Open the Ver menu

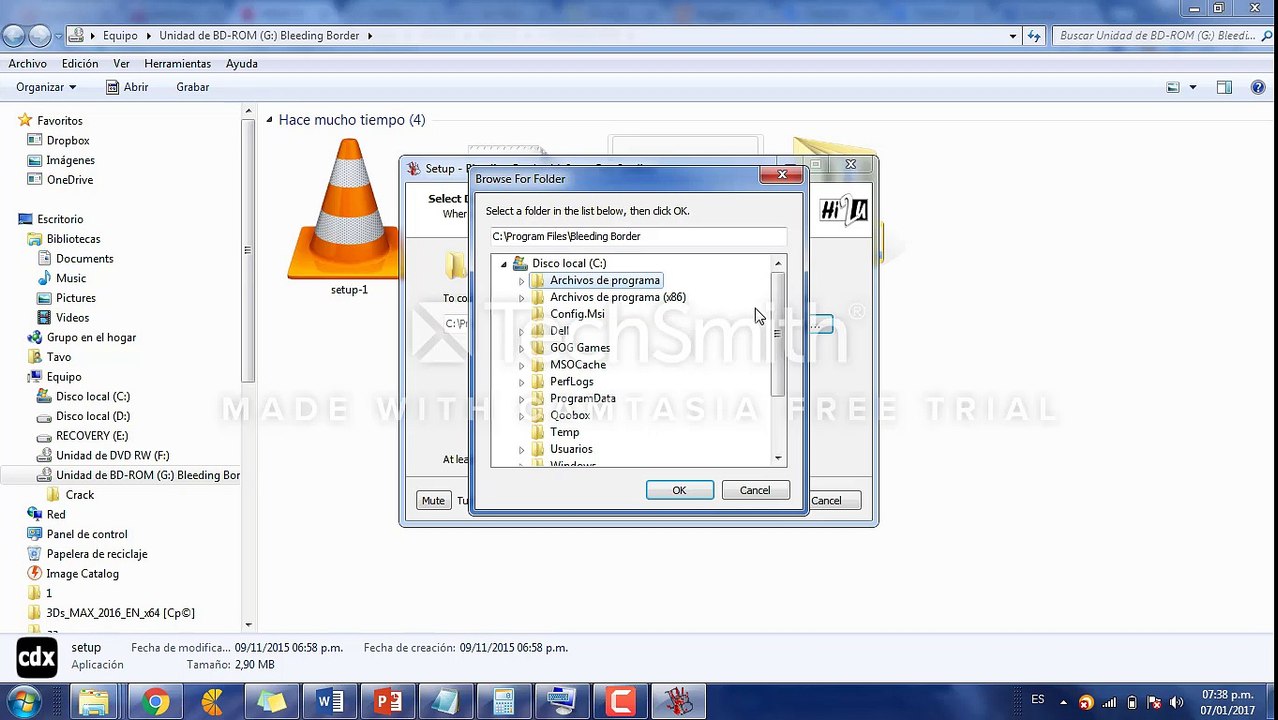pyautogui.click(x=121, y=63)
